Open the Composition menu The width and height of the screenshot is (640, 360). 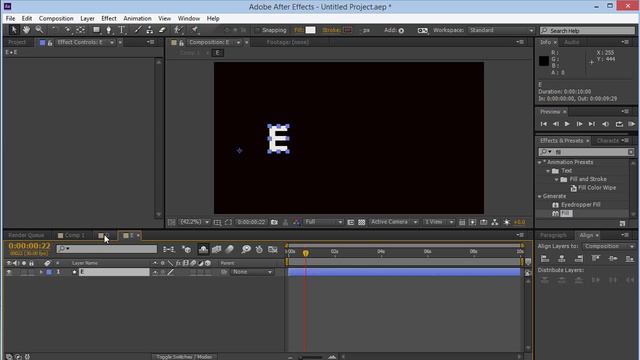56,18
